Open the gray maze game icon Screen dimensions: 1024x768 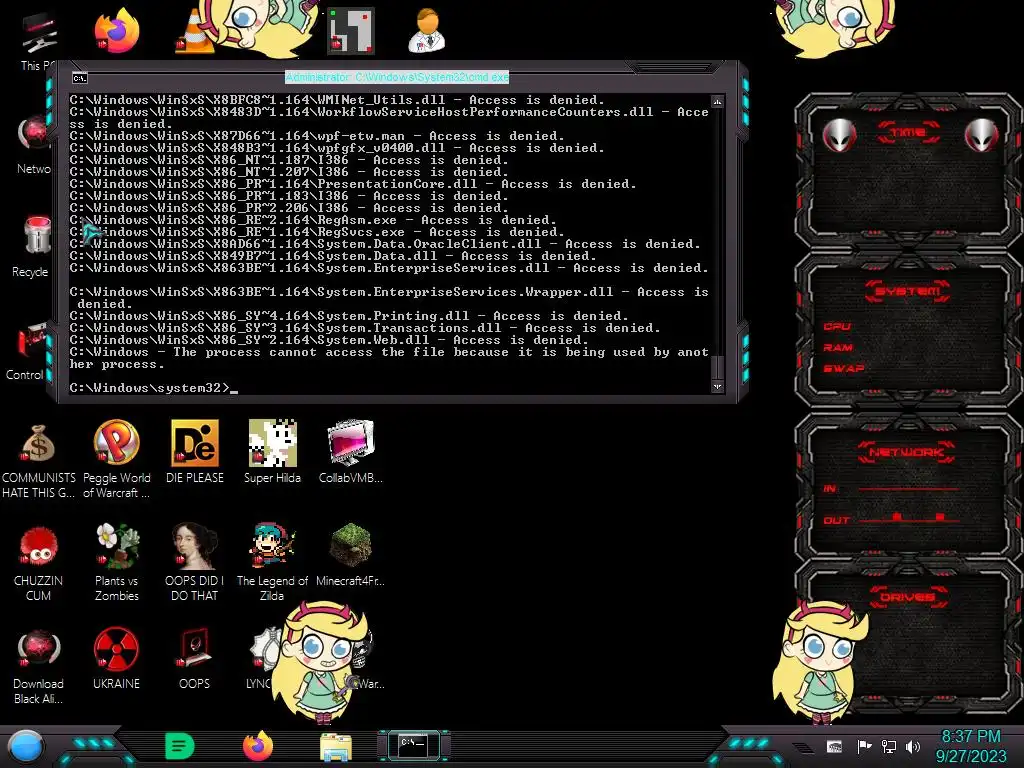click(x=351, y=31)
